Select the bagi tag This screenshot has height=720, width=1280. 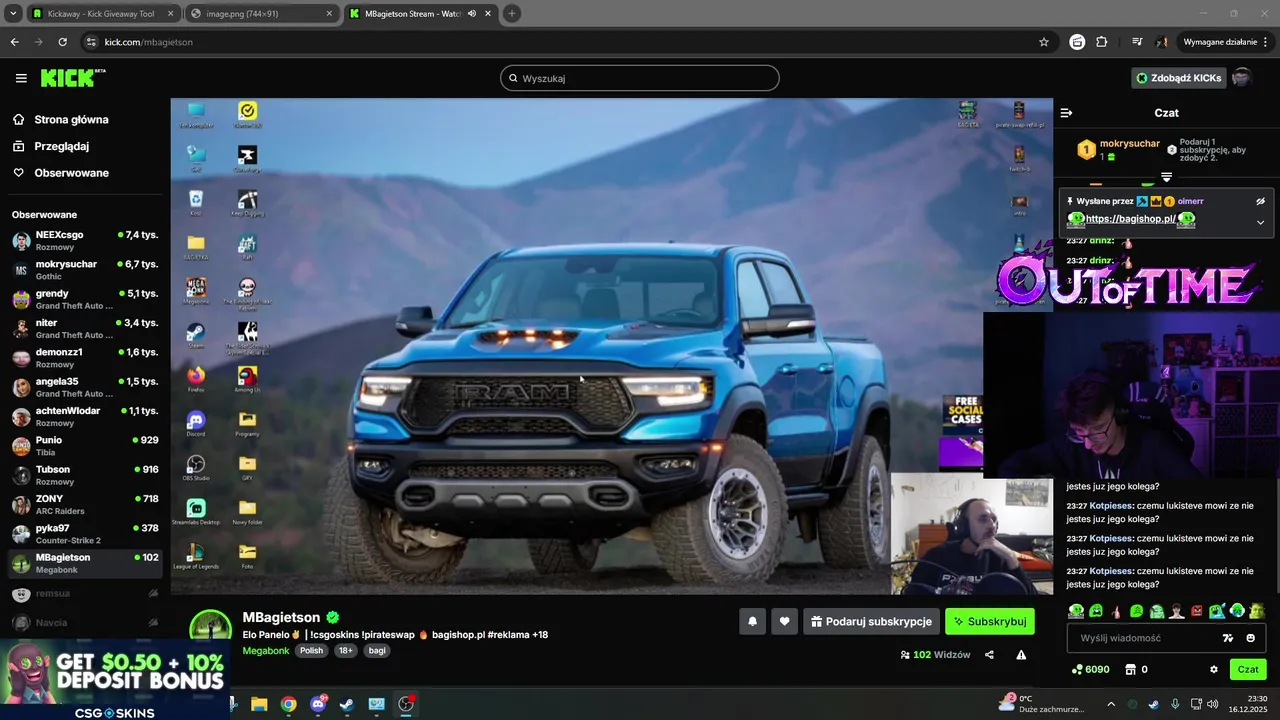(x=377, y=650)
